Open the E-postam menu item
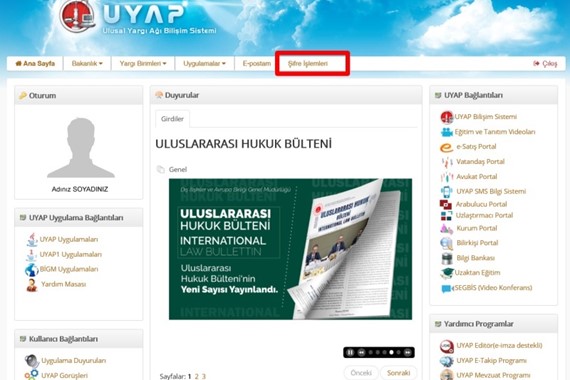This screenshot has width=570, height=380. [257, 64]
